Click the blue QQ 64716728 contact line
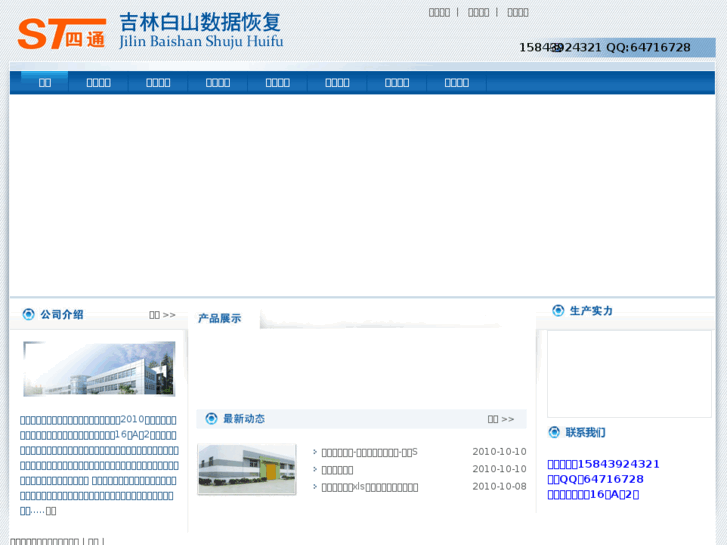Viewport: 727px width, 545px height. 595,479
